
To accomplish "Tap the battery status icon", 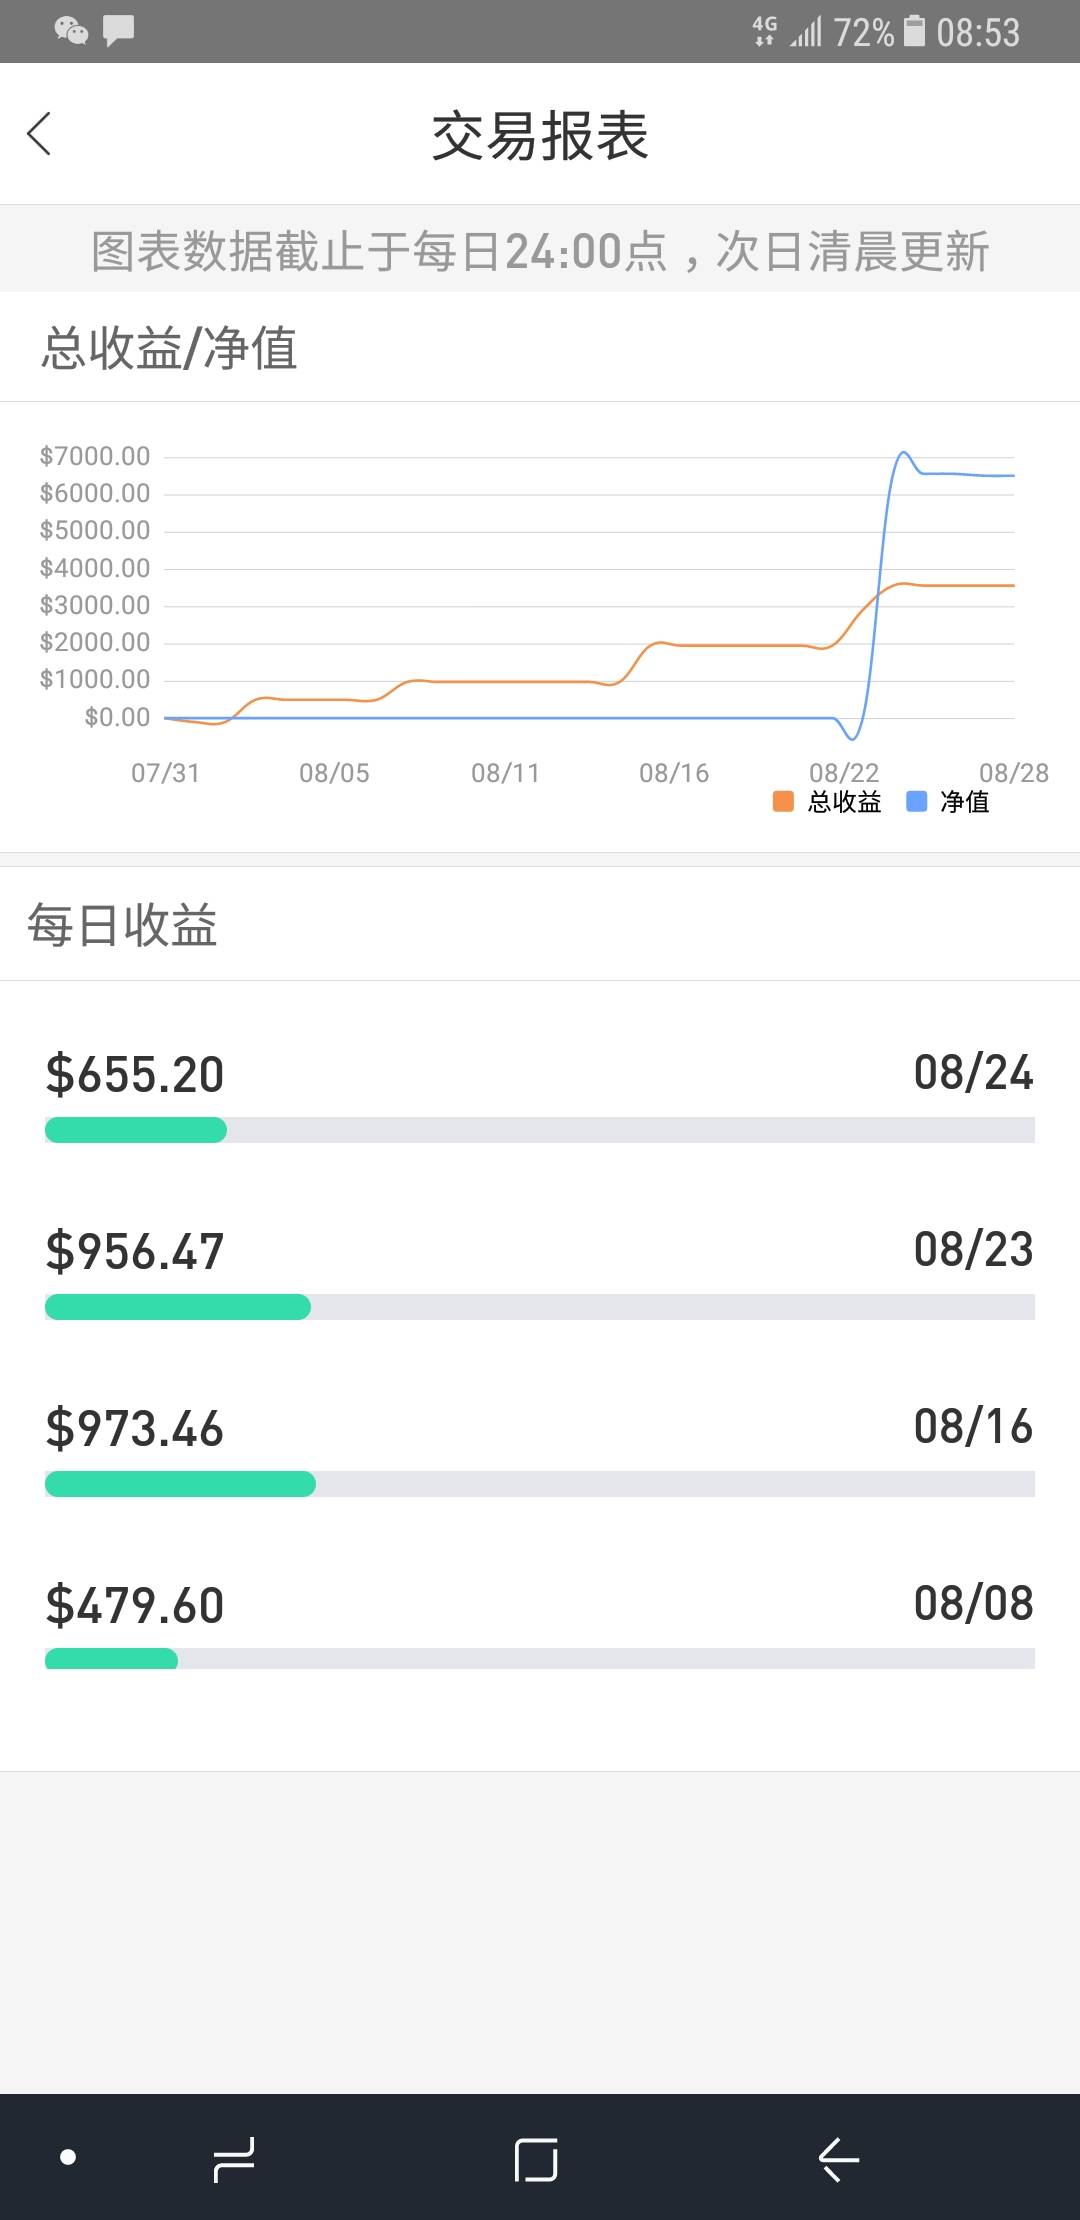I will 914,31.
